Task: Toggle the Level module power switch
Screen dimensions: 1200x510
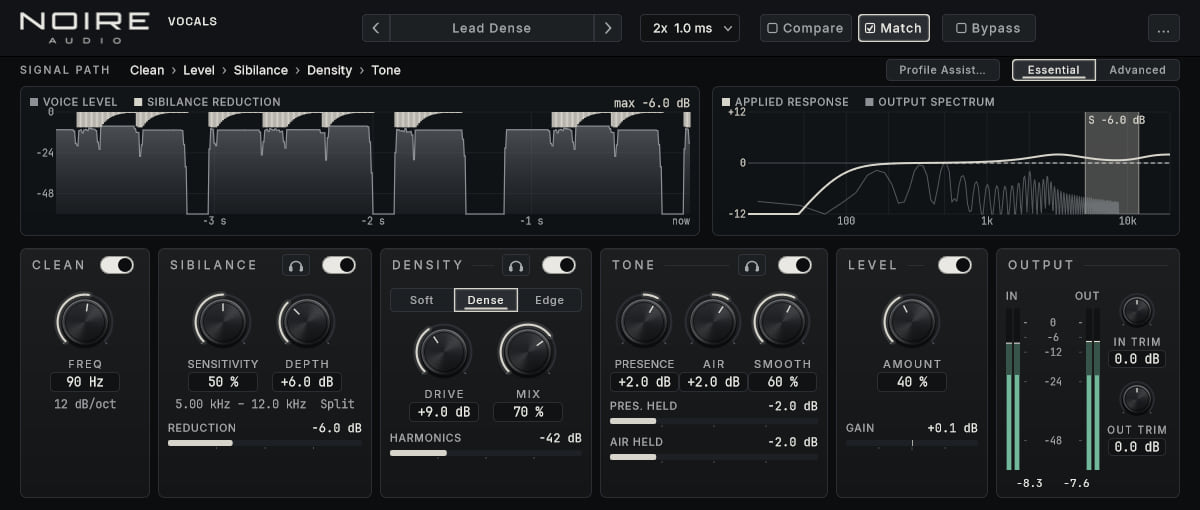Action: 955,265
